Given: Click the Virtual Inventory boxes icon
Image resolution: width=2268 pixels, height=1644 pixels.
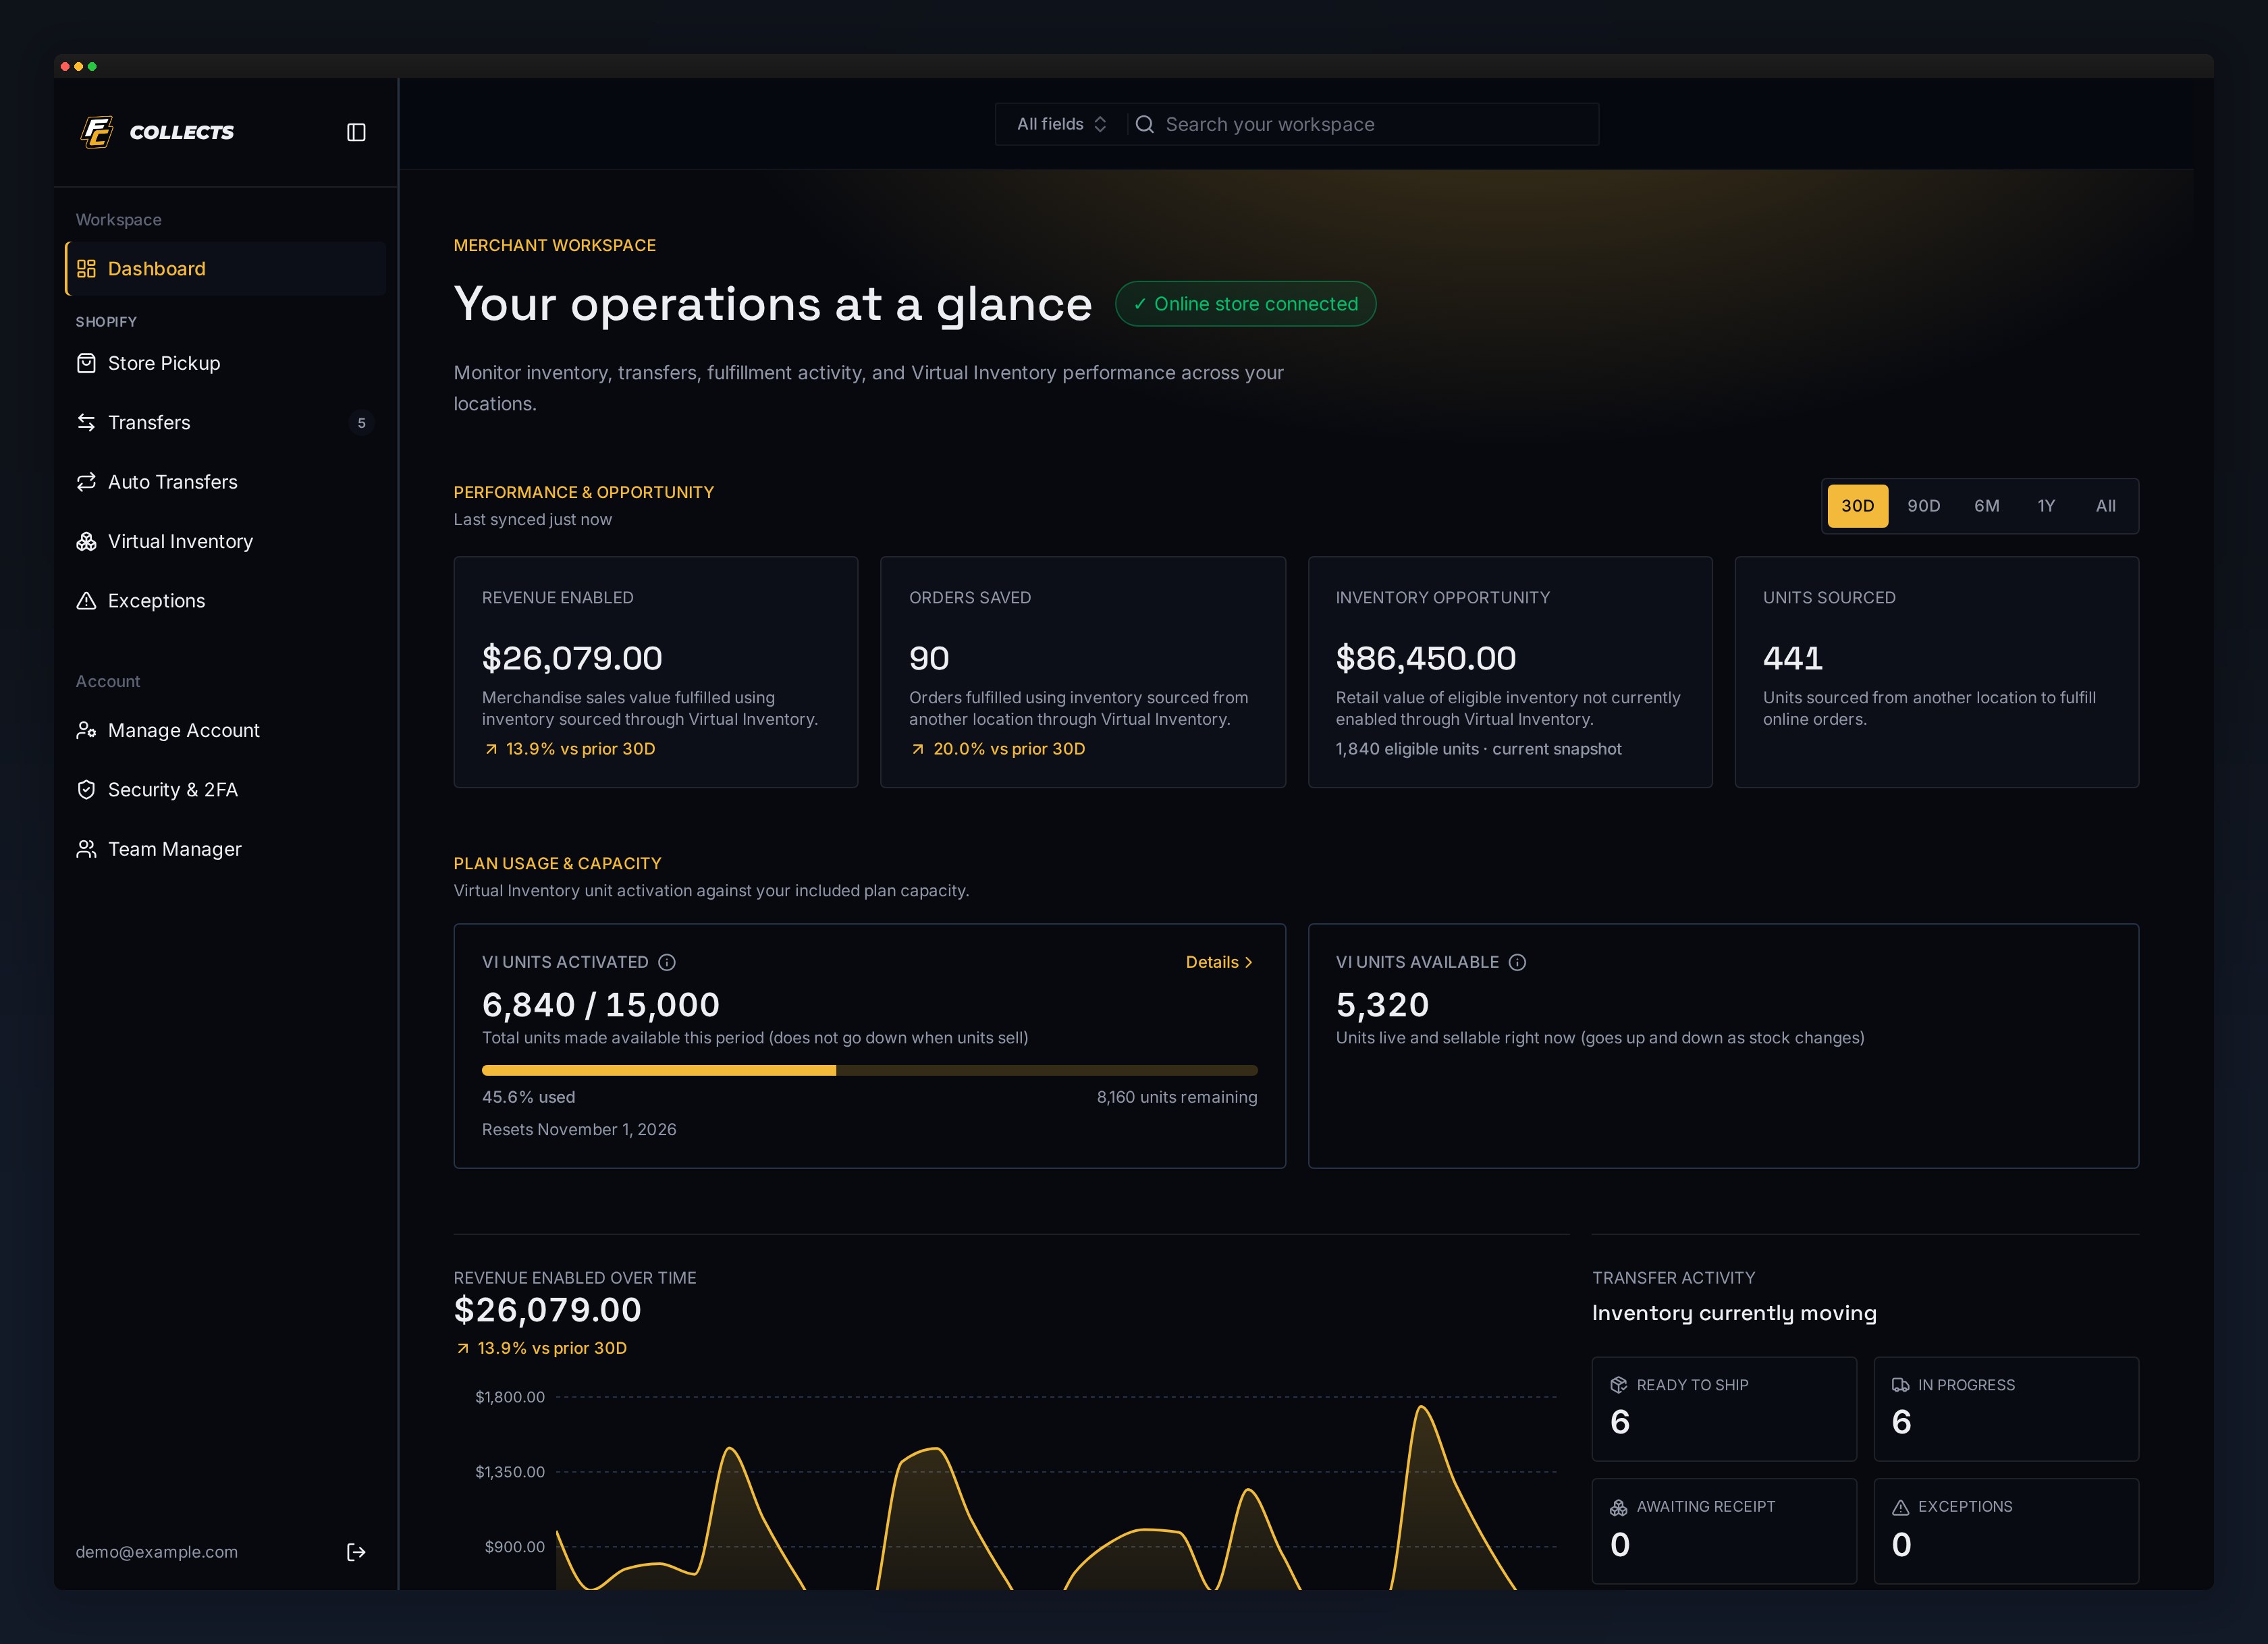Looking at the screenshot, I should 87,541.
